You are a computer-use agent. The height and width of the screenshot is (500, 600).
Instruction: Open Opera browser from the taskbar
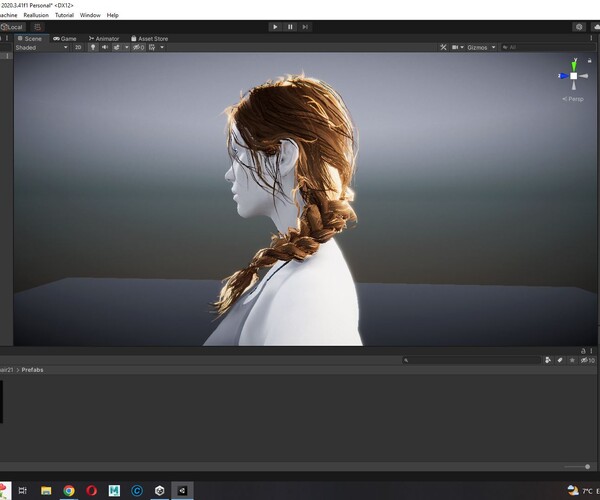[91, 490]
